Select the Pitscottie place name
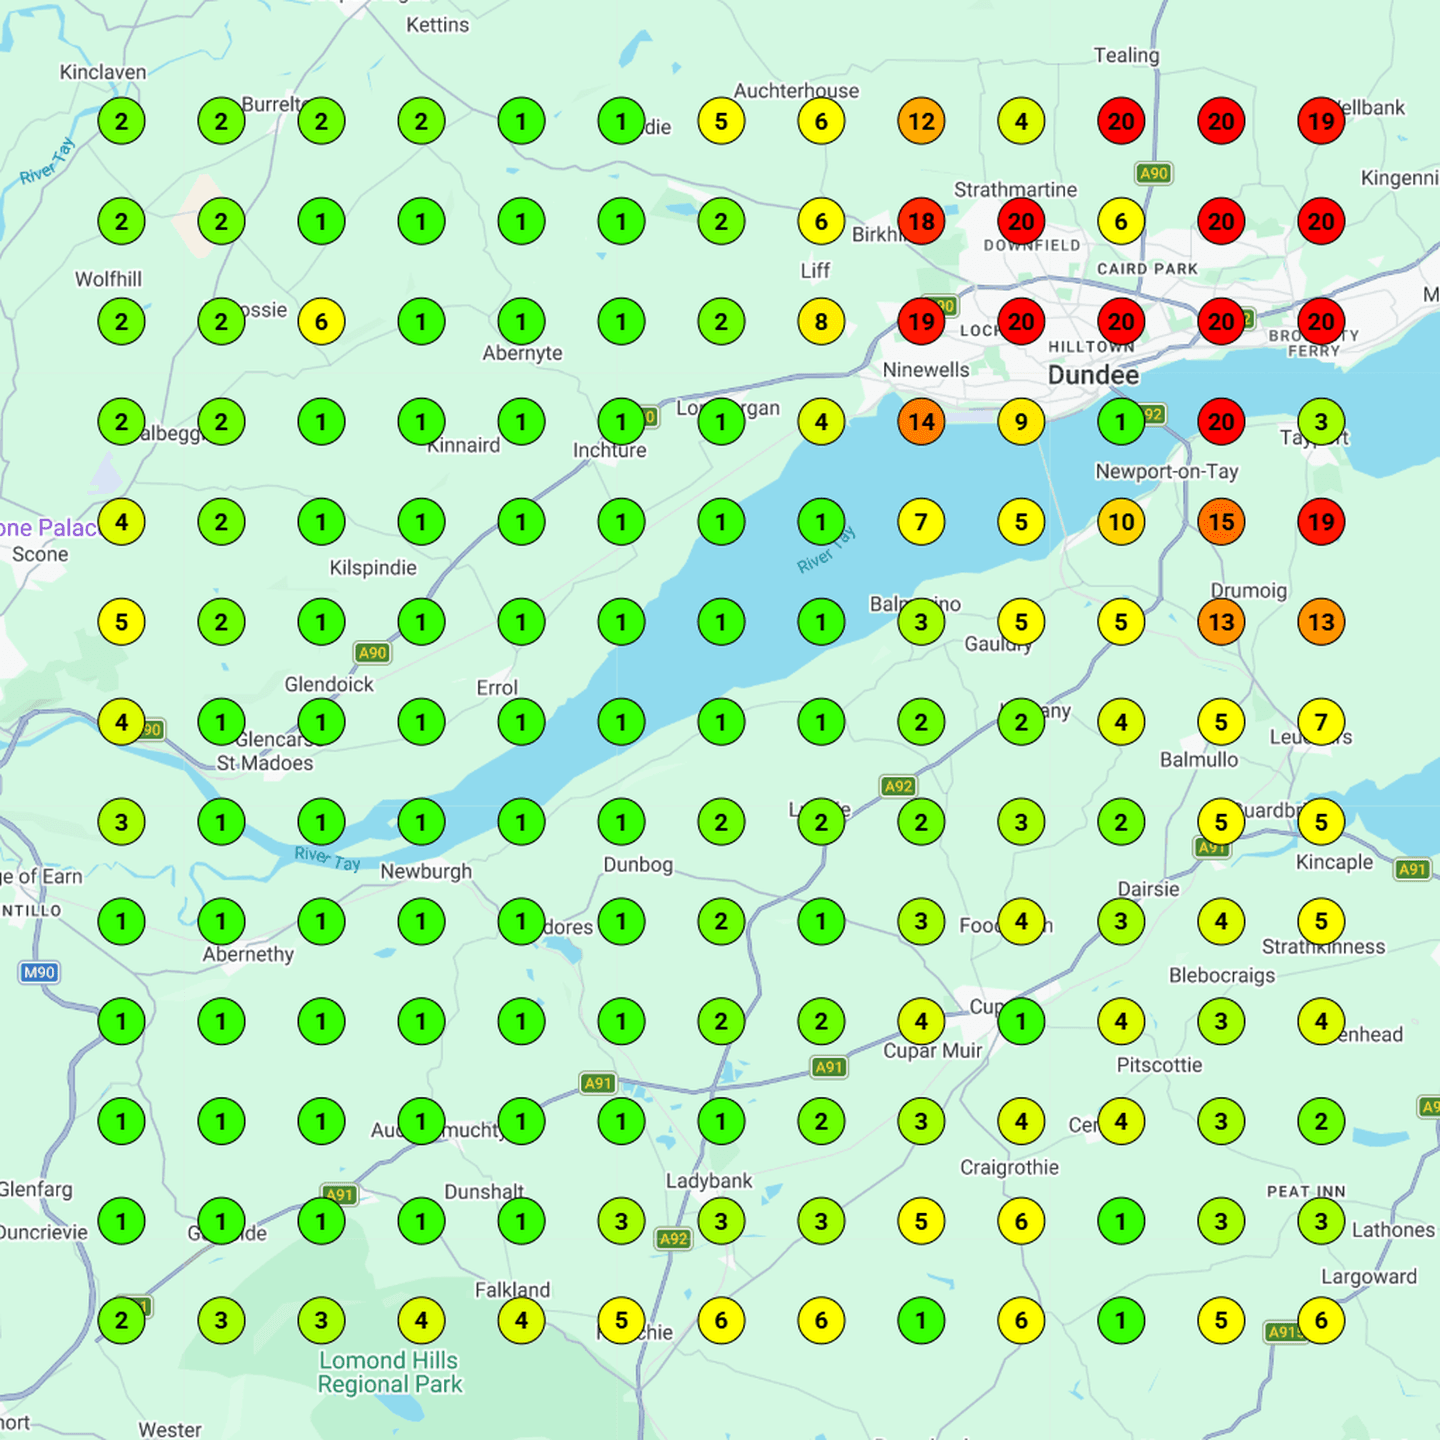This screenshot has height=1440, width=1440. pyautogui.click(x=1159, y=1065)
